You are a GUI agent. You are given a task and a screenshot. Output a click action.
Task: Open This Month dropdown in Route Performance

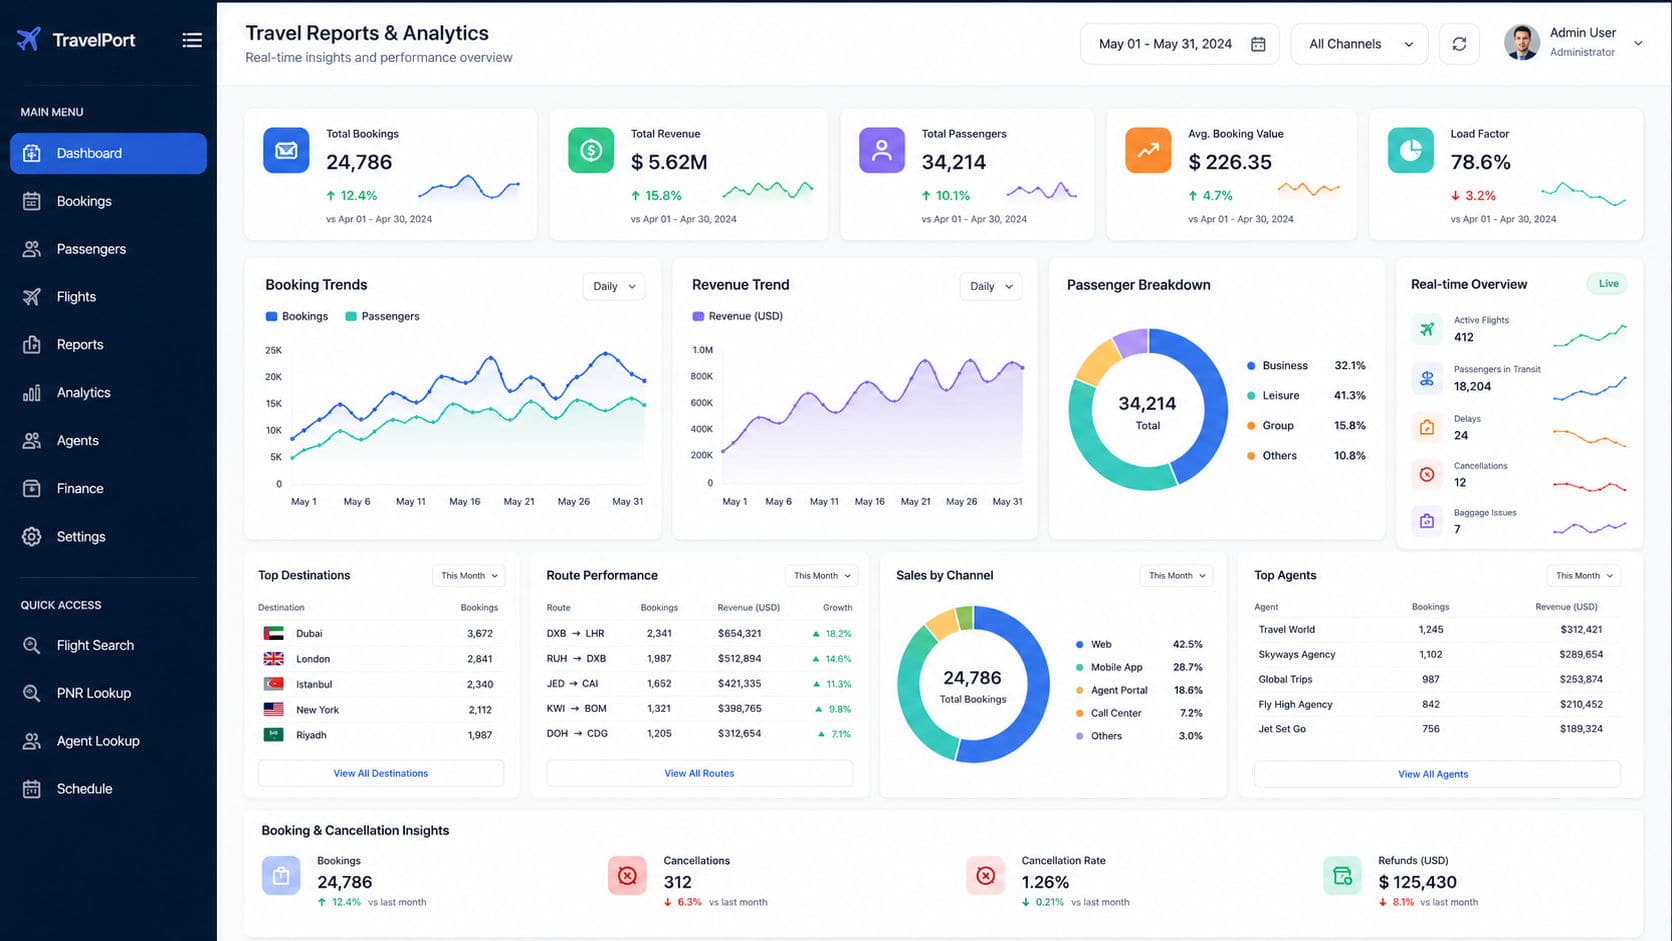point(822,575)
